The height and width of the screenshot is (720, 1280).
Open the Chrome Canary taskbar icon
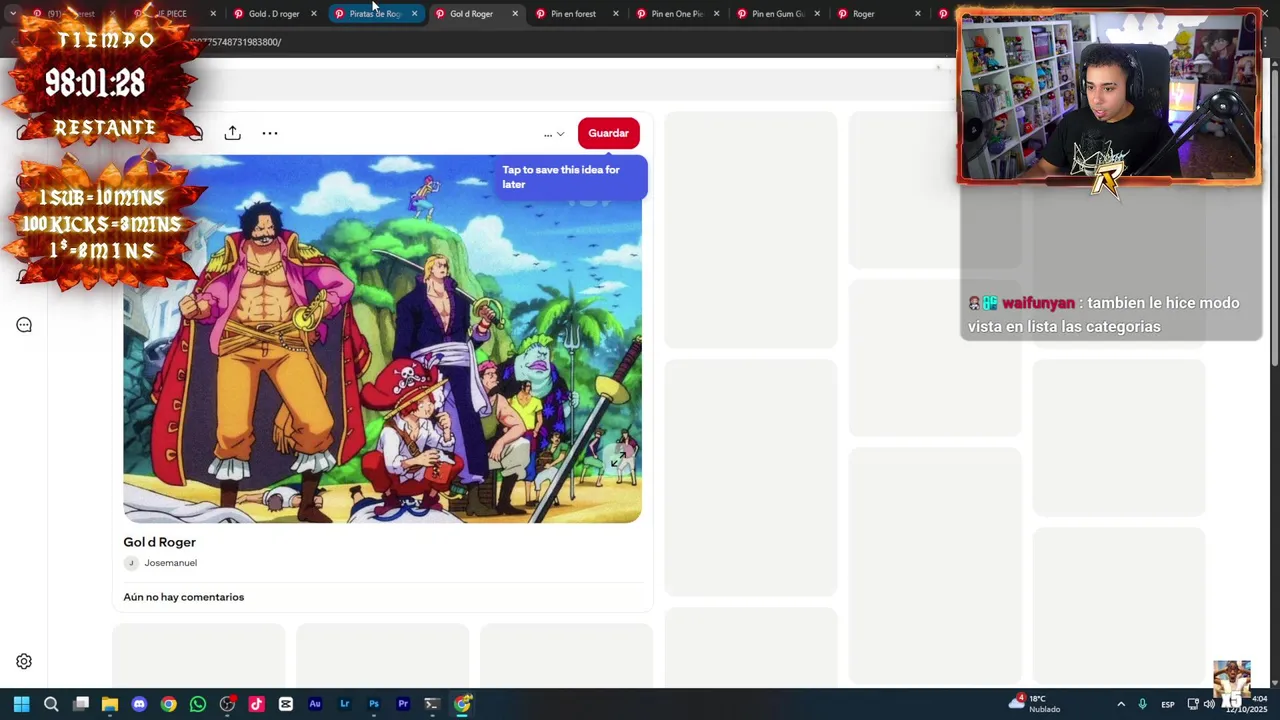462,704
